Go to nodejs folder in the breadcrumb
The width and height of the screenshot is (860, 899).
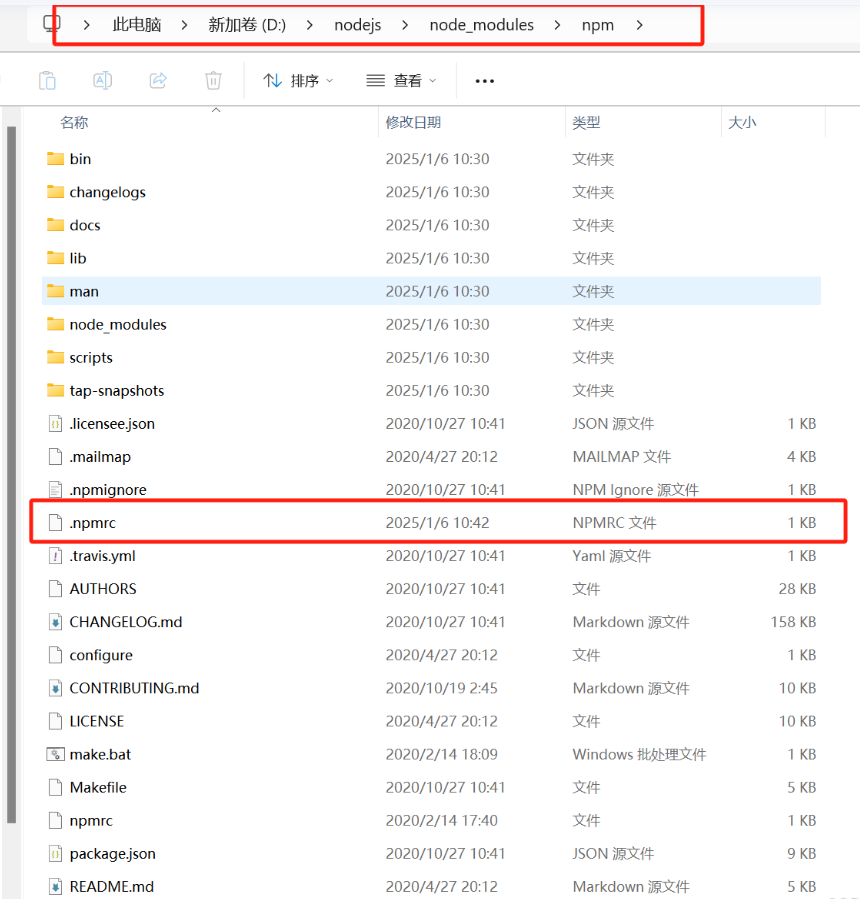click(x=357, y=25)
